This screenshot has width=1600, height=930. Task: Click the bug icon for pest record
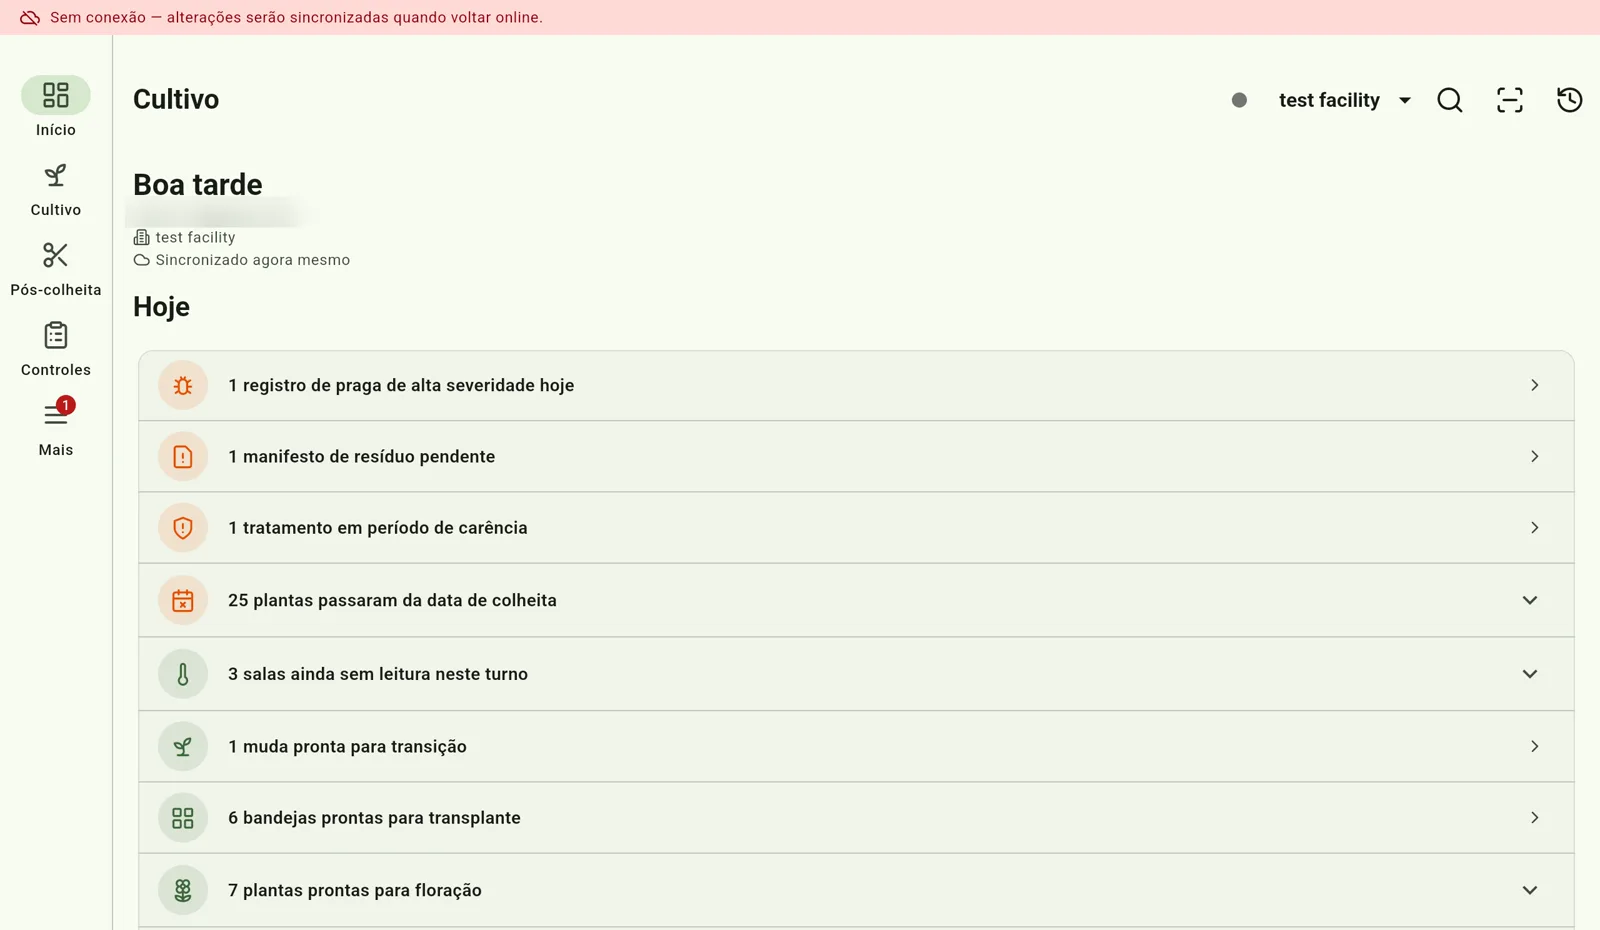[183, 386]
